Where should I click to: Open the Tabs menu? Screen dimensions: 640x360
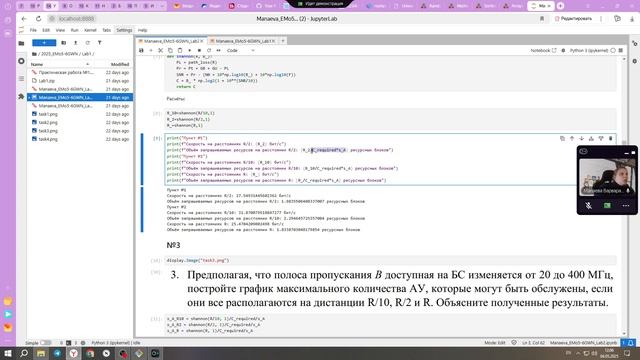click(107, 30)
